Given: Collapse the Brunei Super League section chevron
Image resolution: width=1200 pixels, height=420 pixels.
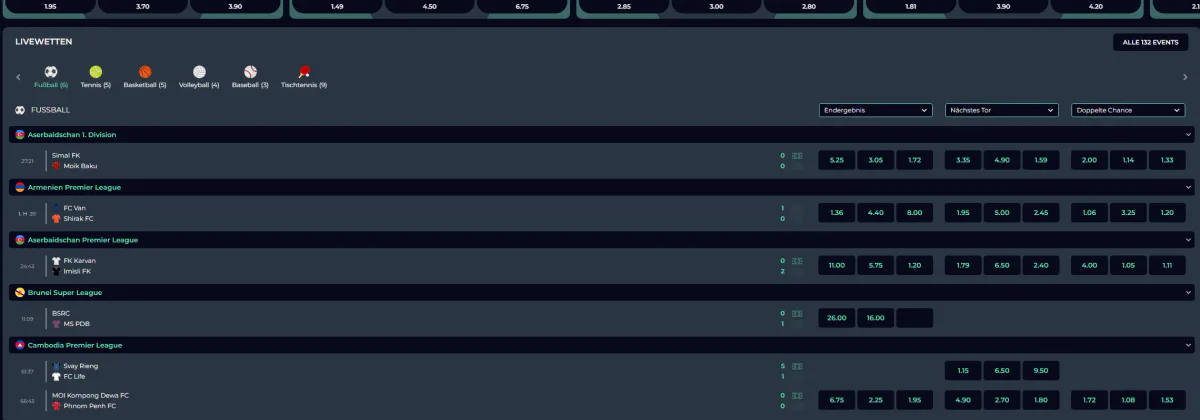Looking at the screenshot, I should point(1189,293).
